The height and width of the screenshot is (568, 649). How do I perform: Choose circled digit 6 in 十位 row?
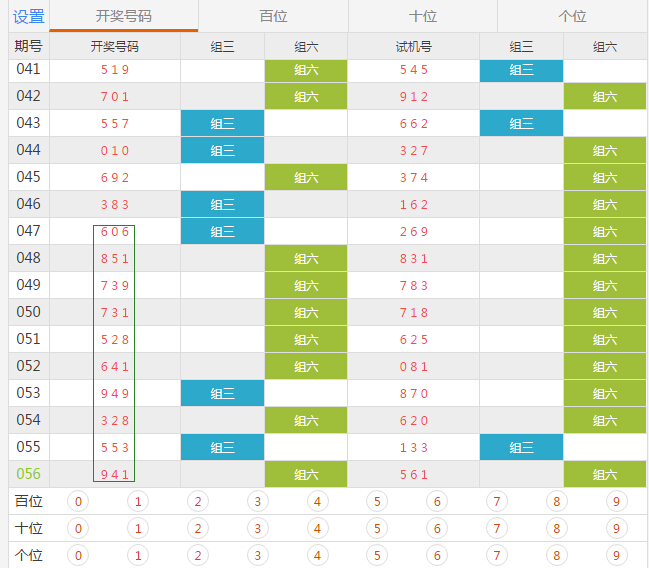pos(437,528)
